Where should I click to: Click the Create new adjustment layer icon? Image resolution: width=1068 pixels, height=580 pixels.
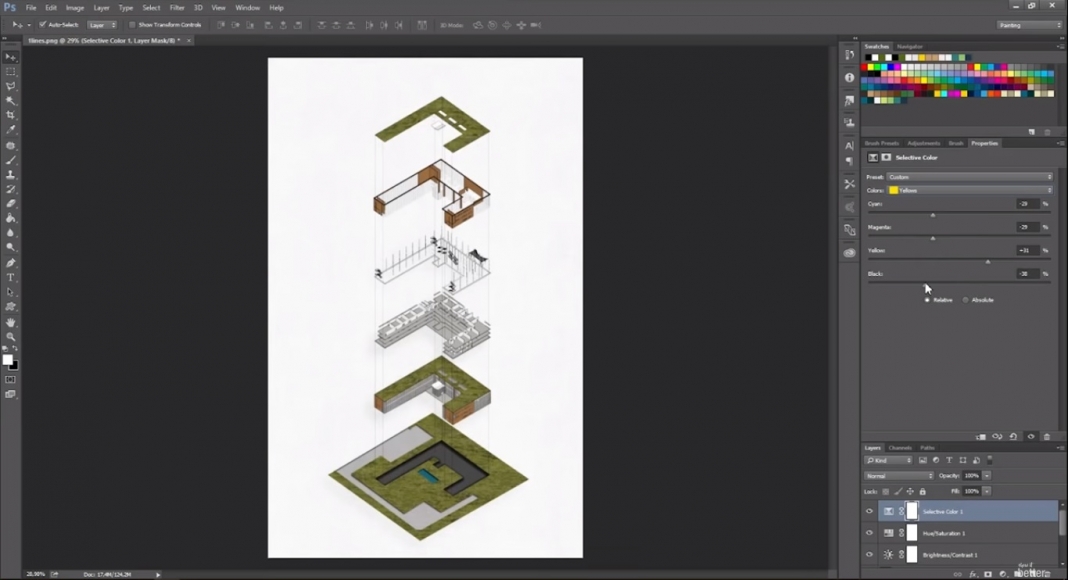(1002, 573)
